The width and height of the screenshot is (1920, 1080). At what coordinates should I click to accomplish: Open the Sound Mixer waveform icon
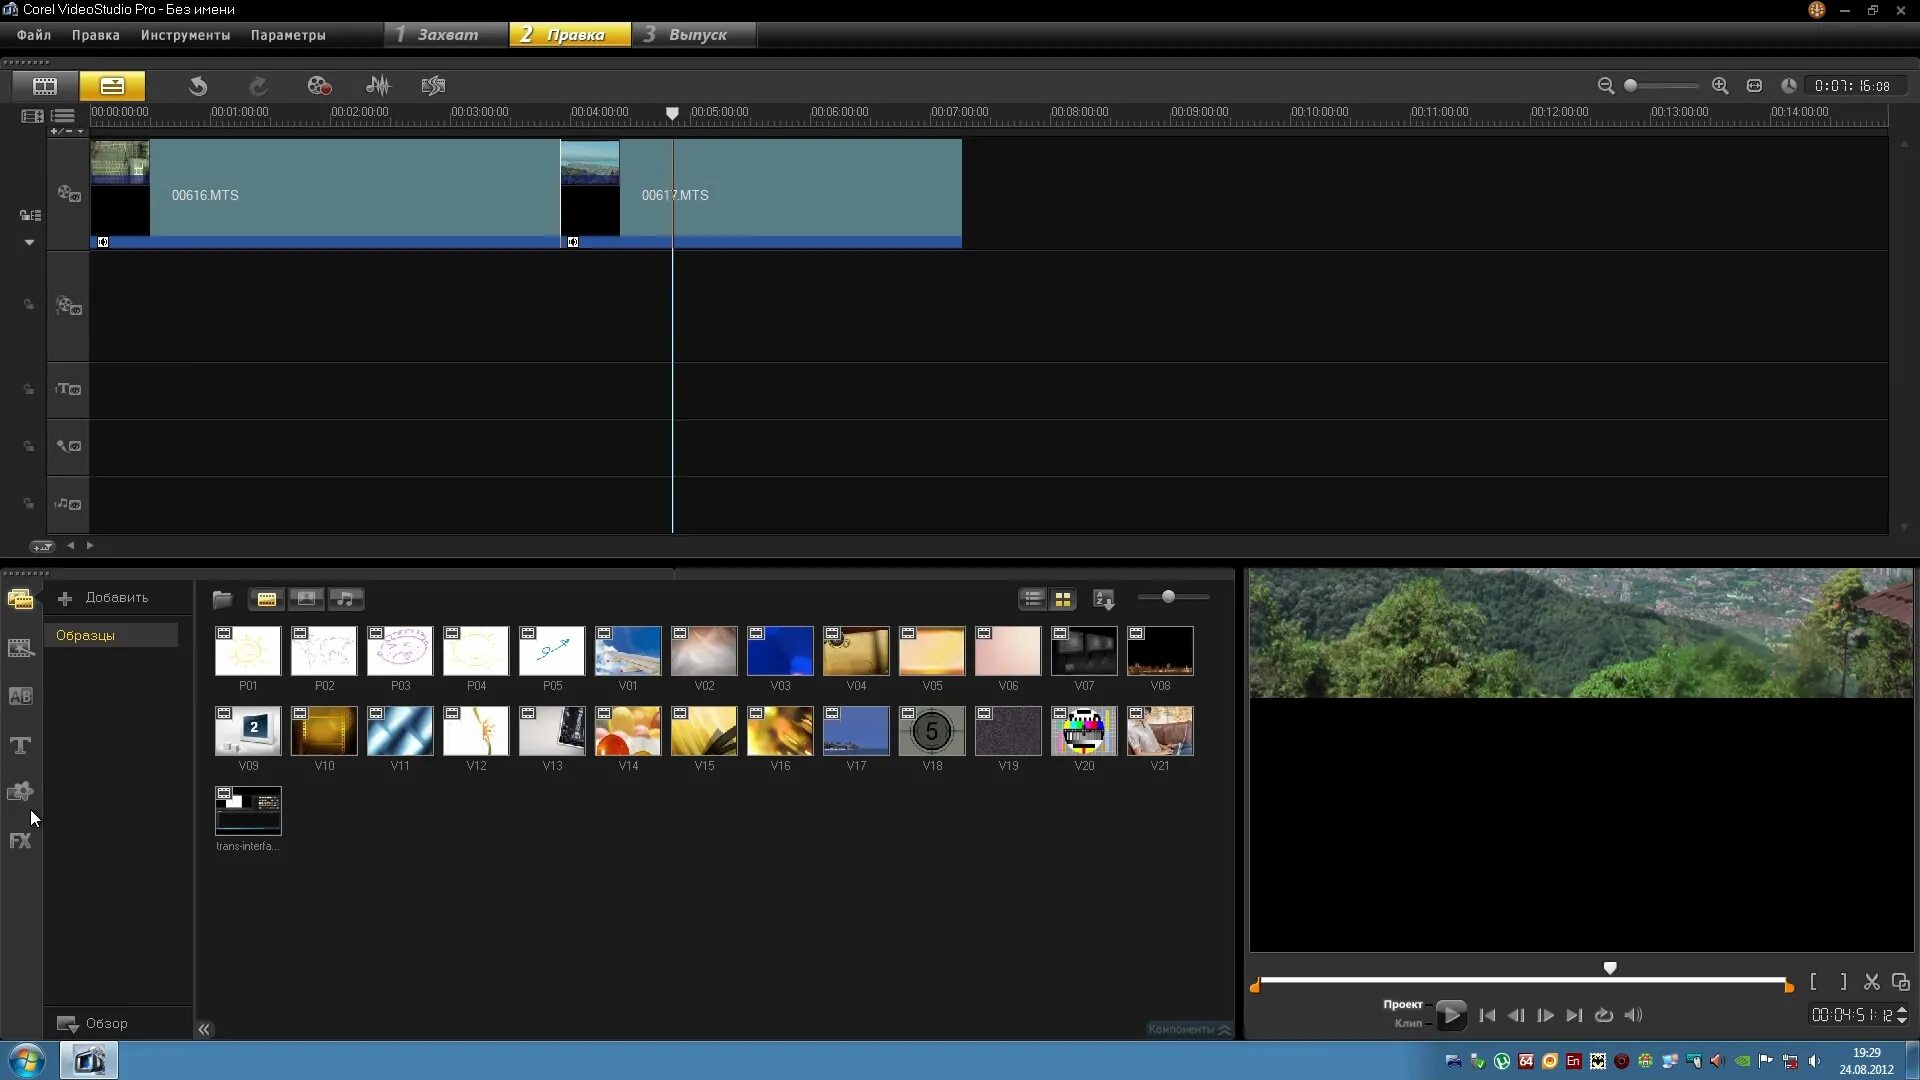(x=378, y=86)
